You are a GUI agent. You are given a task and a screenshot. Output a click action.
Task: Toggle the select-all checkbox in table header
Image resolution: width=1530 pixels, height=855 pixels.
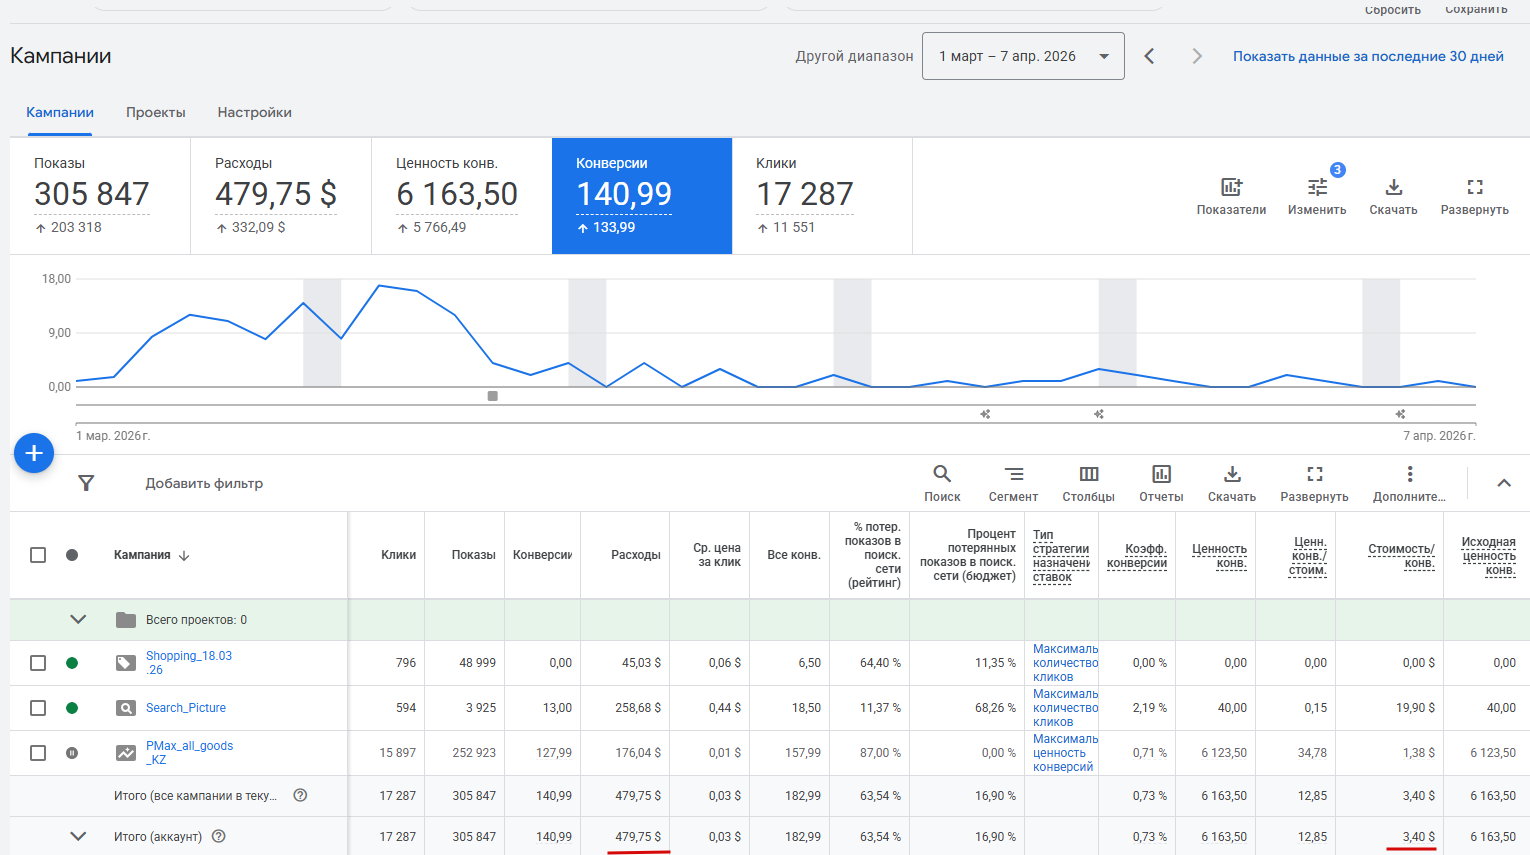(x=38, y=555)
